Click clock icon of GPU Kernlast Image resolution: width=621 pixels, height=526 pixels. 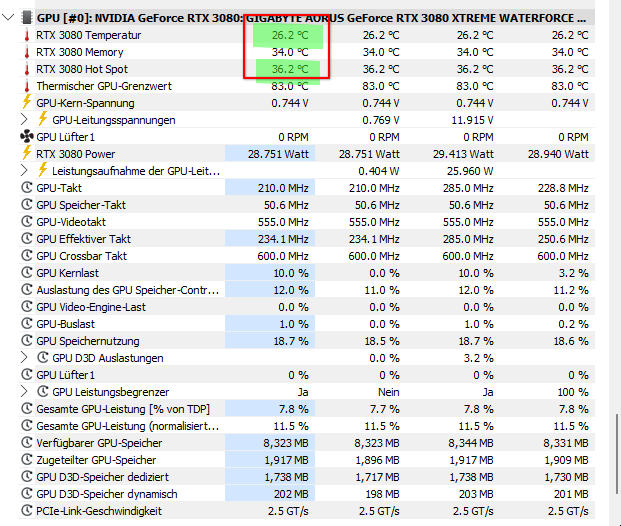[x=27, y=273]
